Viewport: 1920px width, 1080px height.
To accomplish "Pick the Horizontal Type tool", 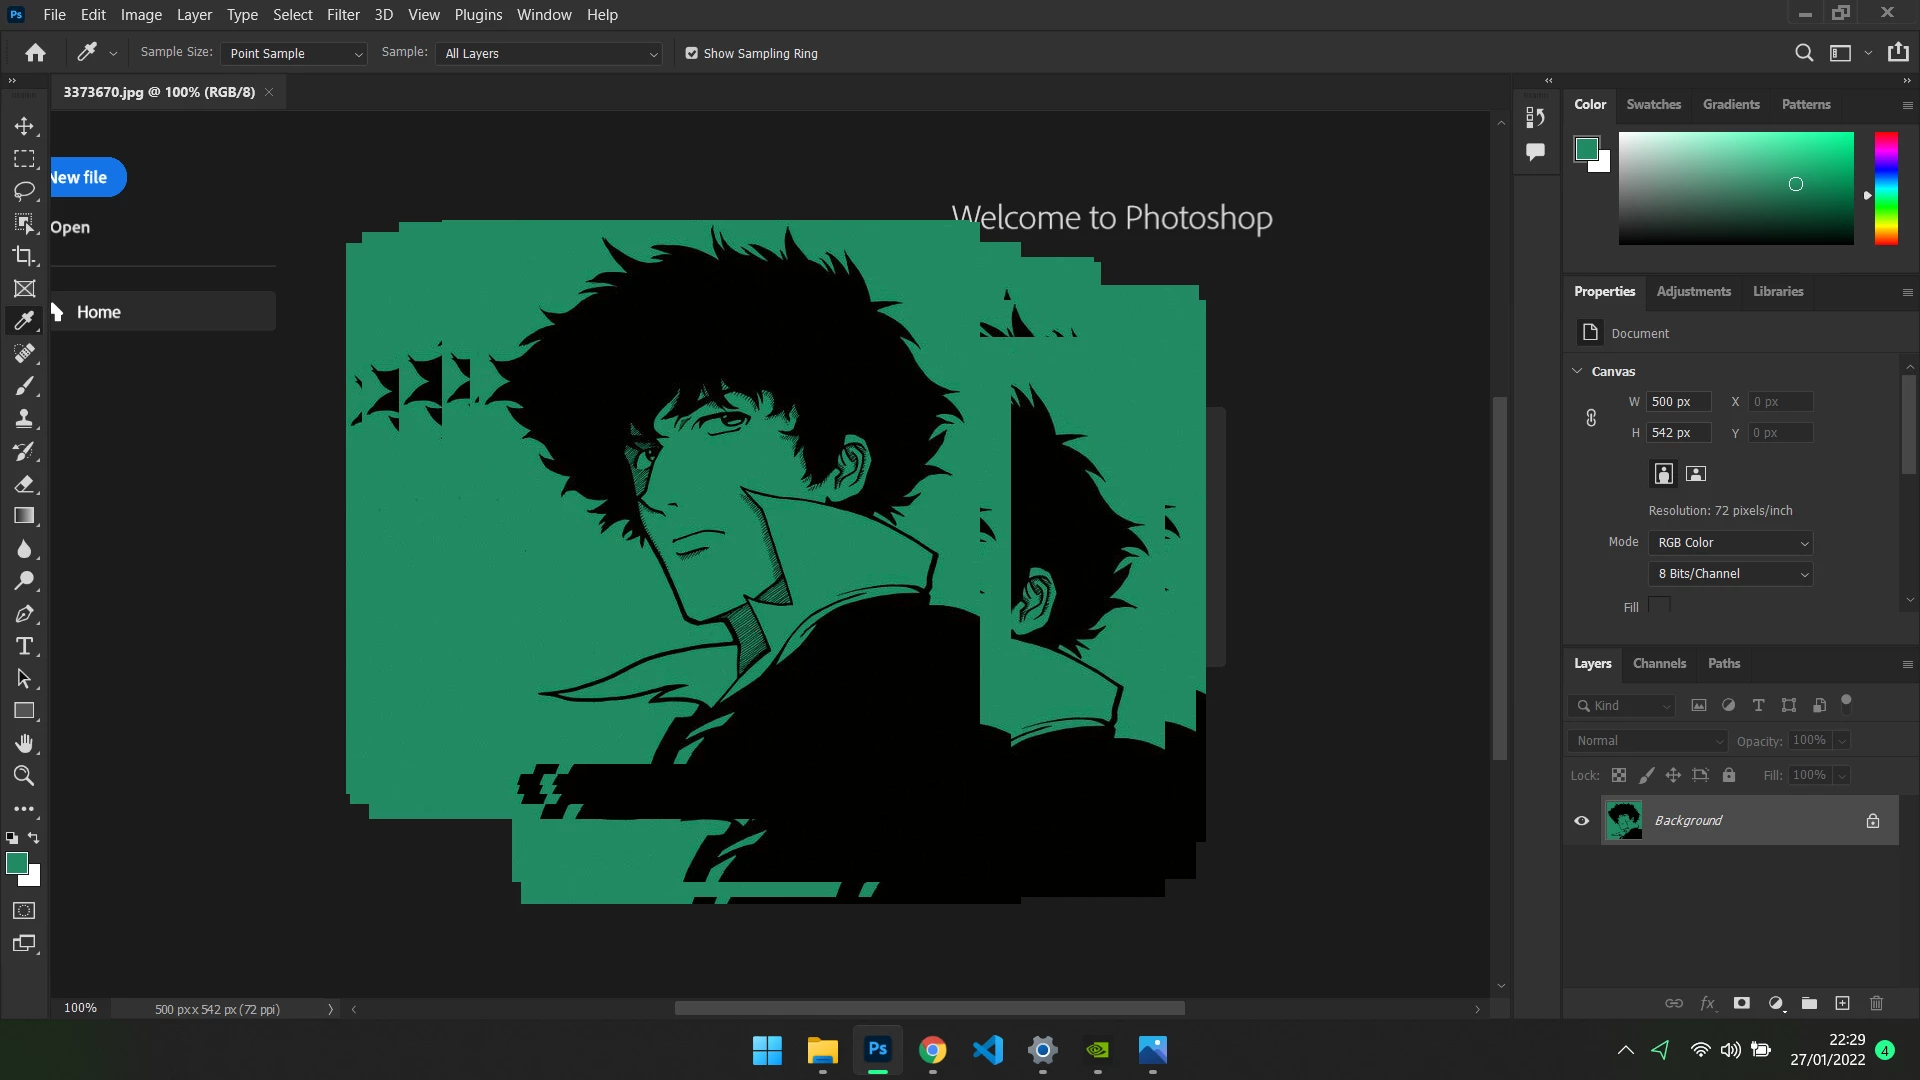I will coord(24,646).
